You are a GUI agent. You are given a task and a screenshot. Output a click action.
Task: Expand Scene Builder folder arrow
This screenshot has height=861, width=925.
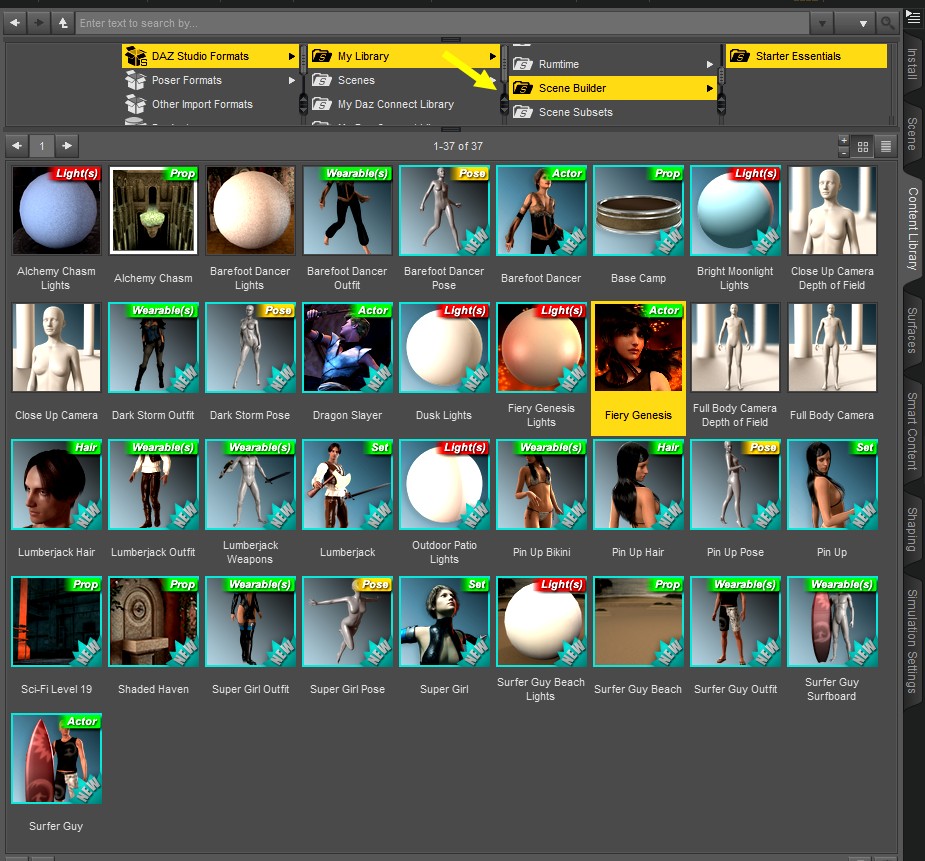pos(710,88)
